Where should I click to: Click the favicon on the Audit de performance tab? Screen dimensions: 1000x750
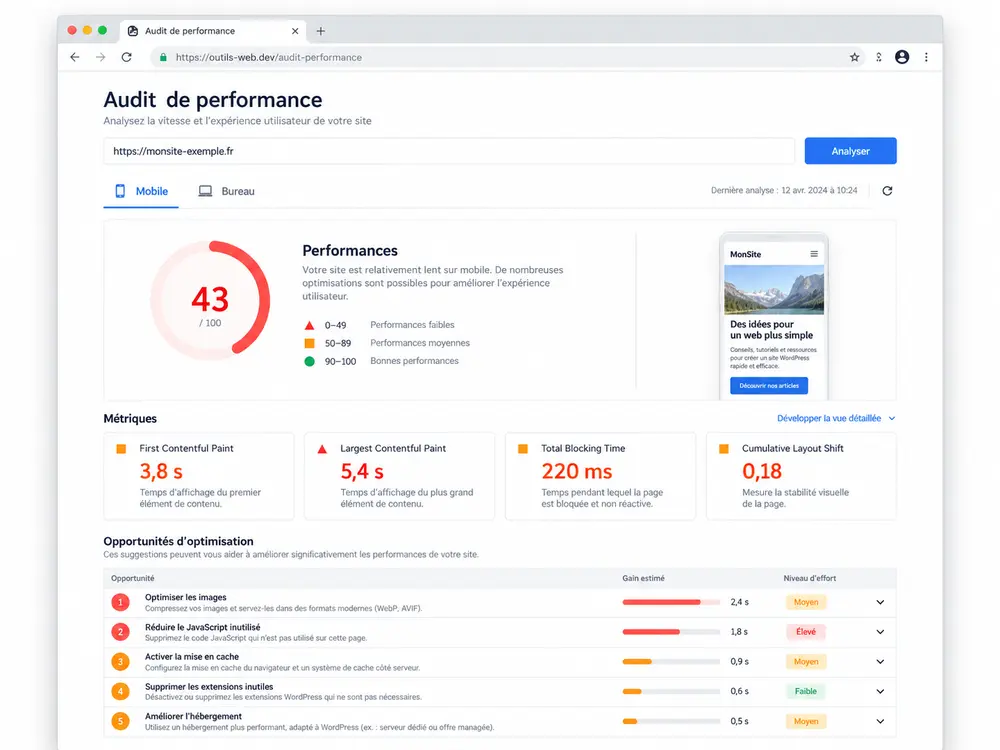(x=133, y=31)
